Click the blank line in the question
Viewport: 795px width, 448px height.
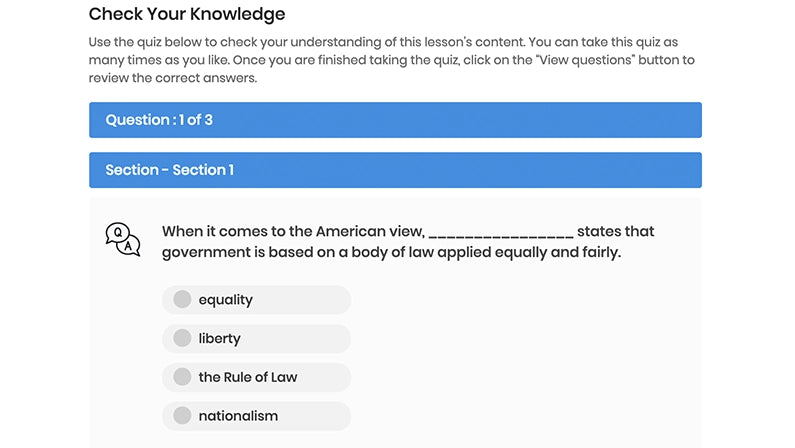500,234
